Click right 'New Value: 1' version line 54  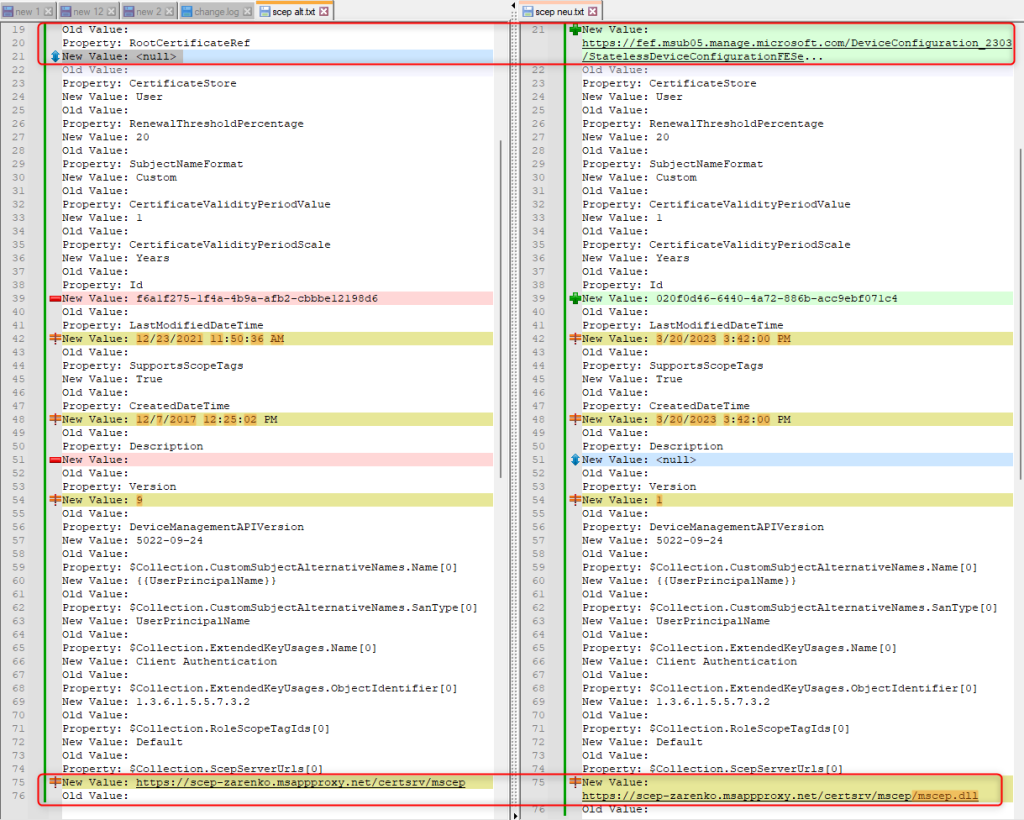622,500
